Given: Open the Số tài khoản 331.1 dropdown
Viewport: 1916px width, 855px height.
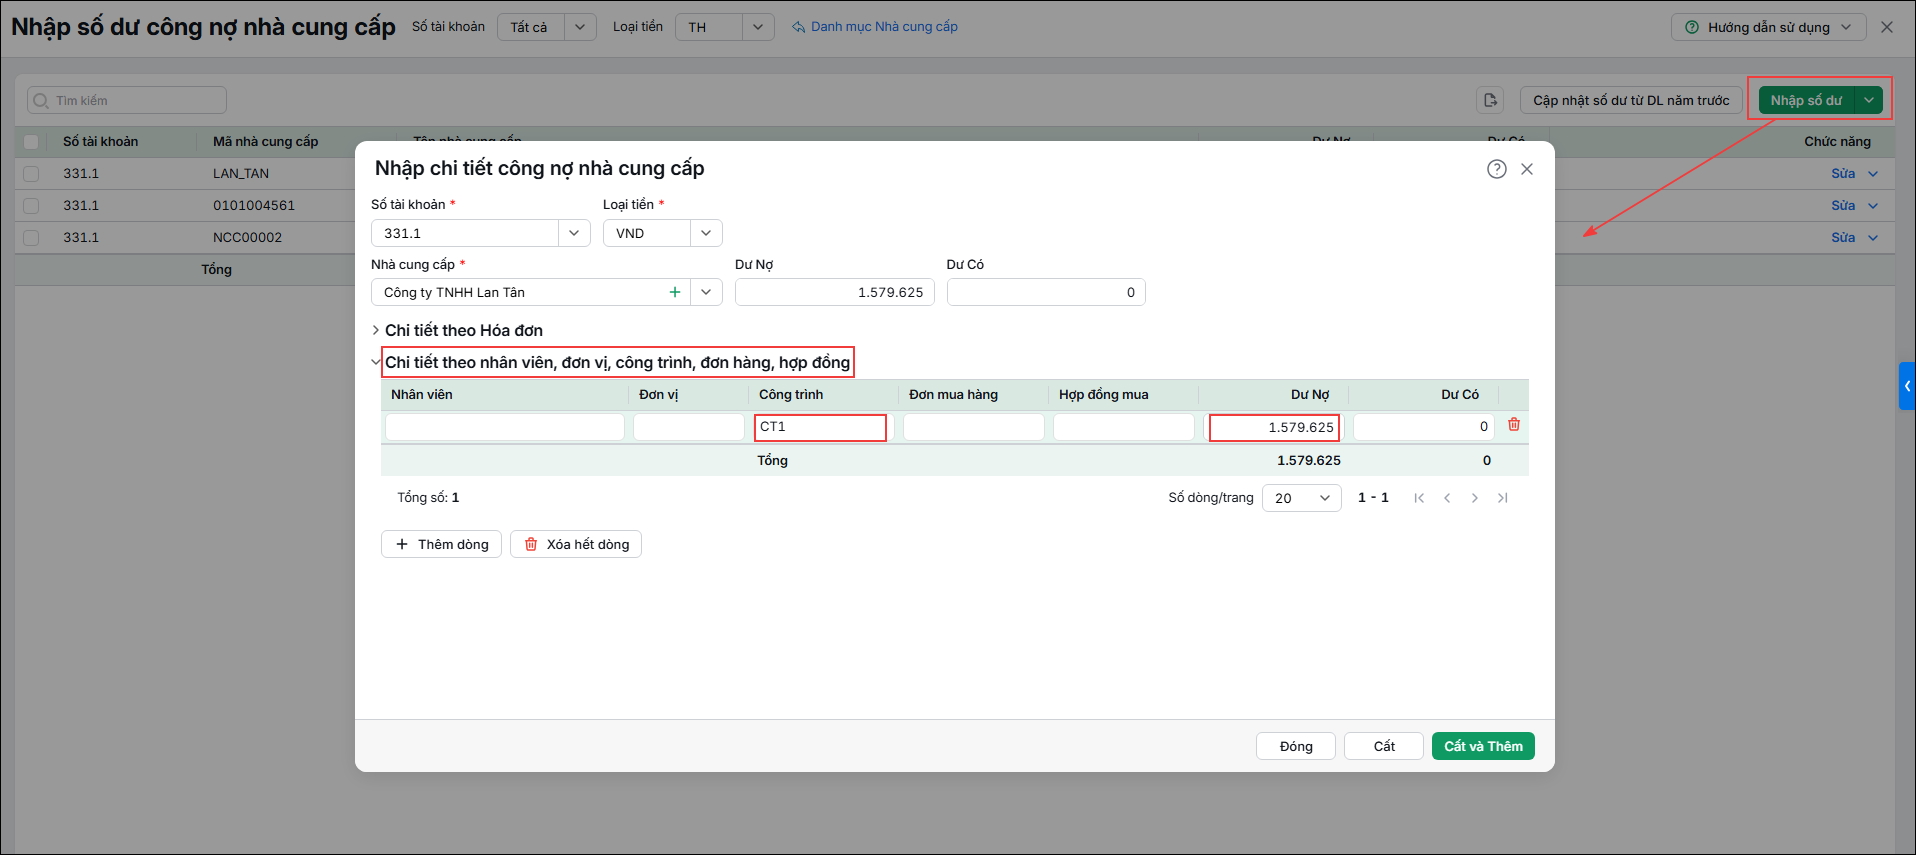Looking at the screenshot, I should click(481, 233).
